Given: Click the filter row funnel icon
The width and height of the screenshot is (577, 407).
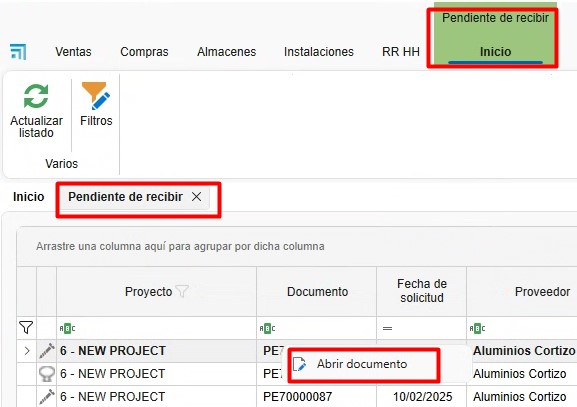Looking at the screenshot, I should pyautogui.click(x=26, y=328).
